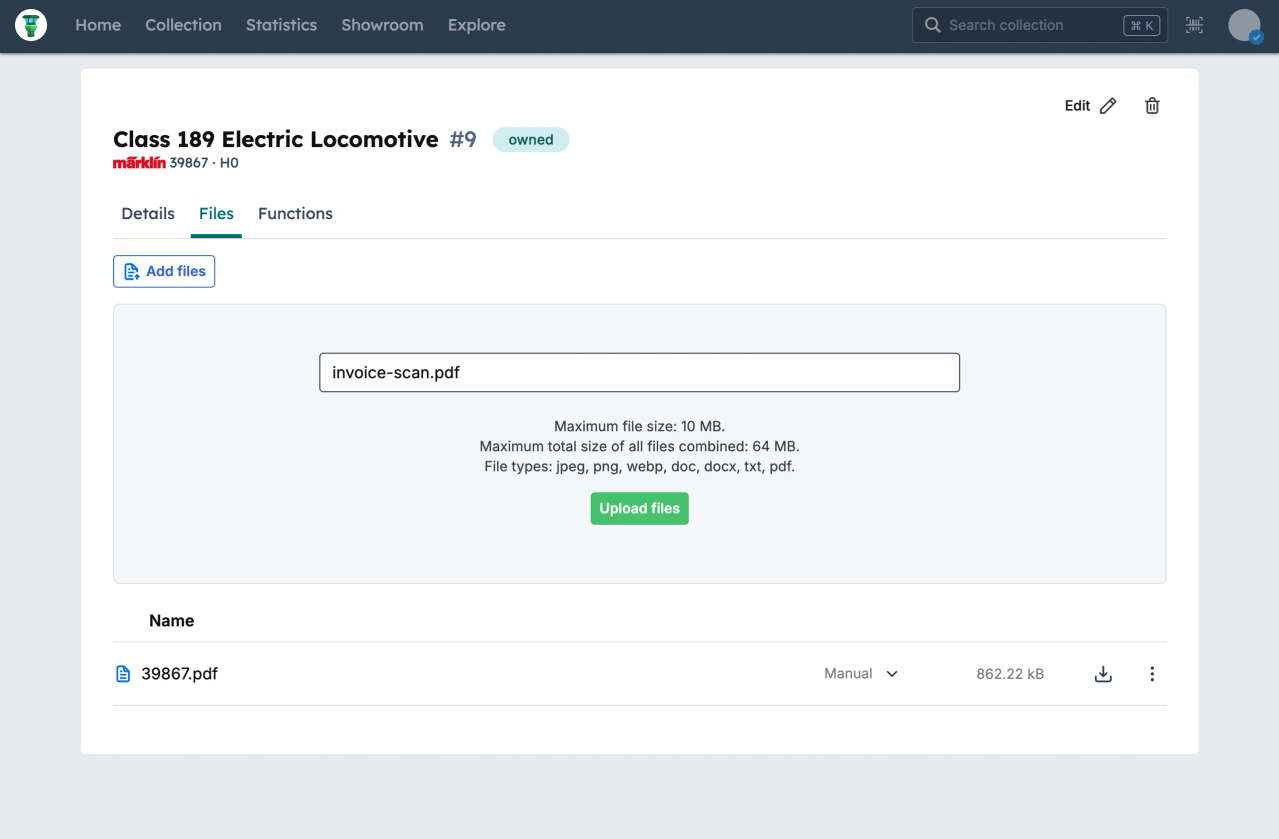Switch to the Details tab
This screenshot has width=1279, height=839.
(x=148, y=214)
